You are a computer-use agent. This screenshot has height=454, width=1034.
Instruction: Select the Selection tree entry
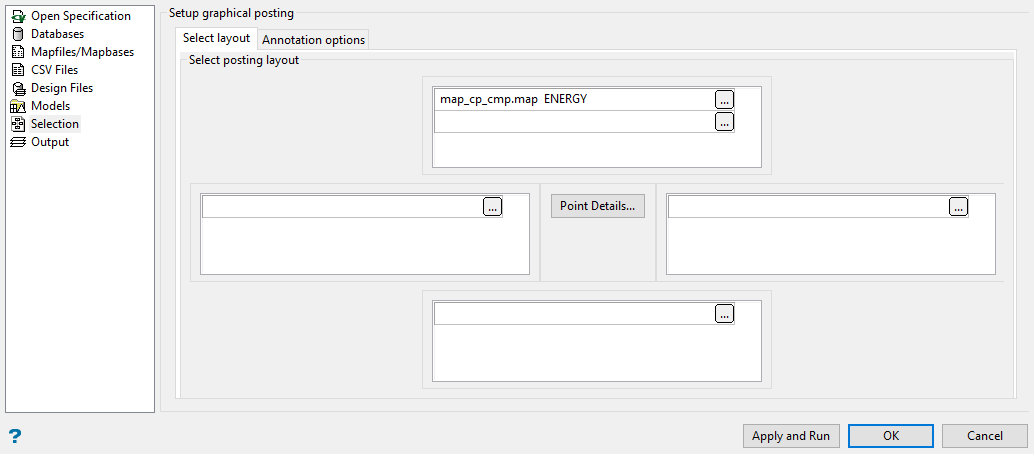pyautogui.click(x=55, y=124)
